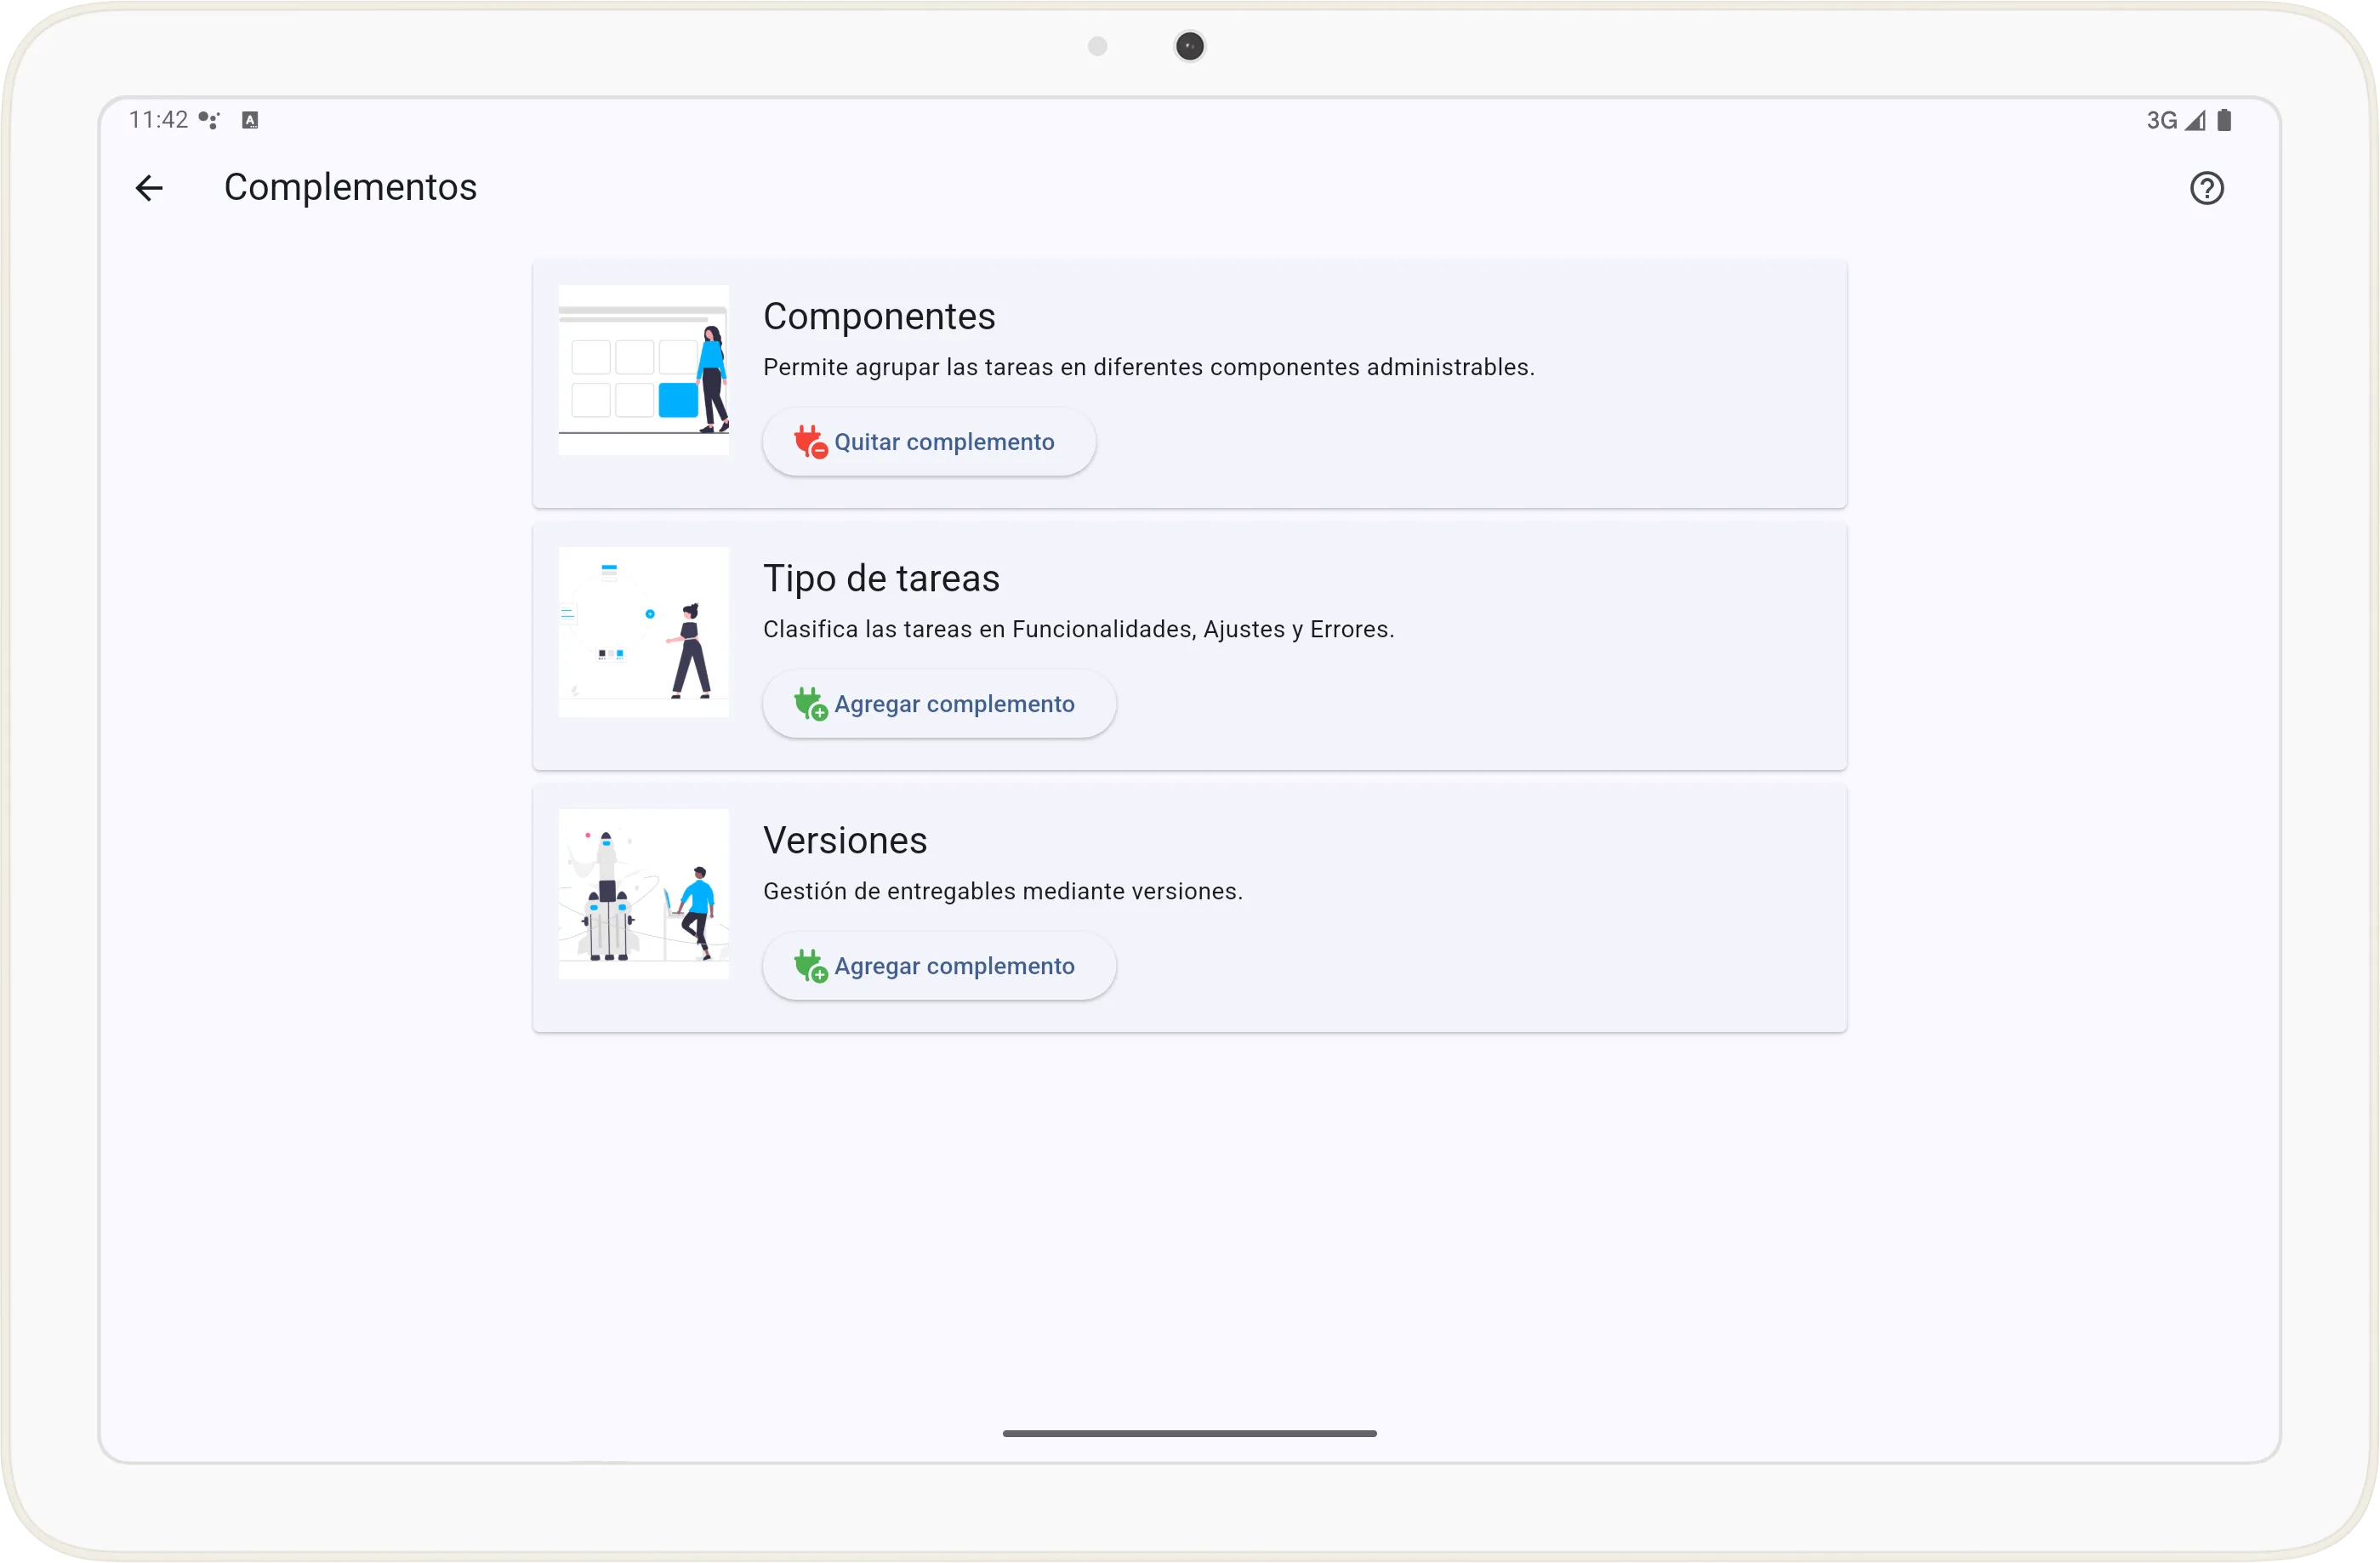Remove the Componentes add-on
Viewport: 2380px width, 1563px height.
click(928, 441)
